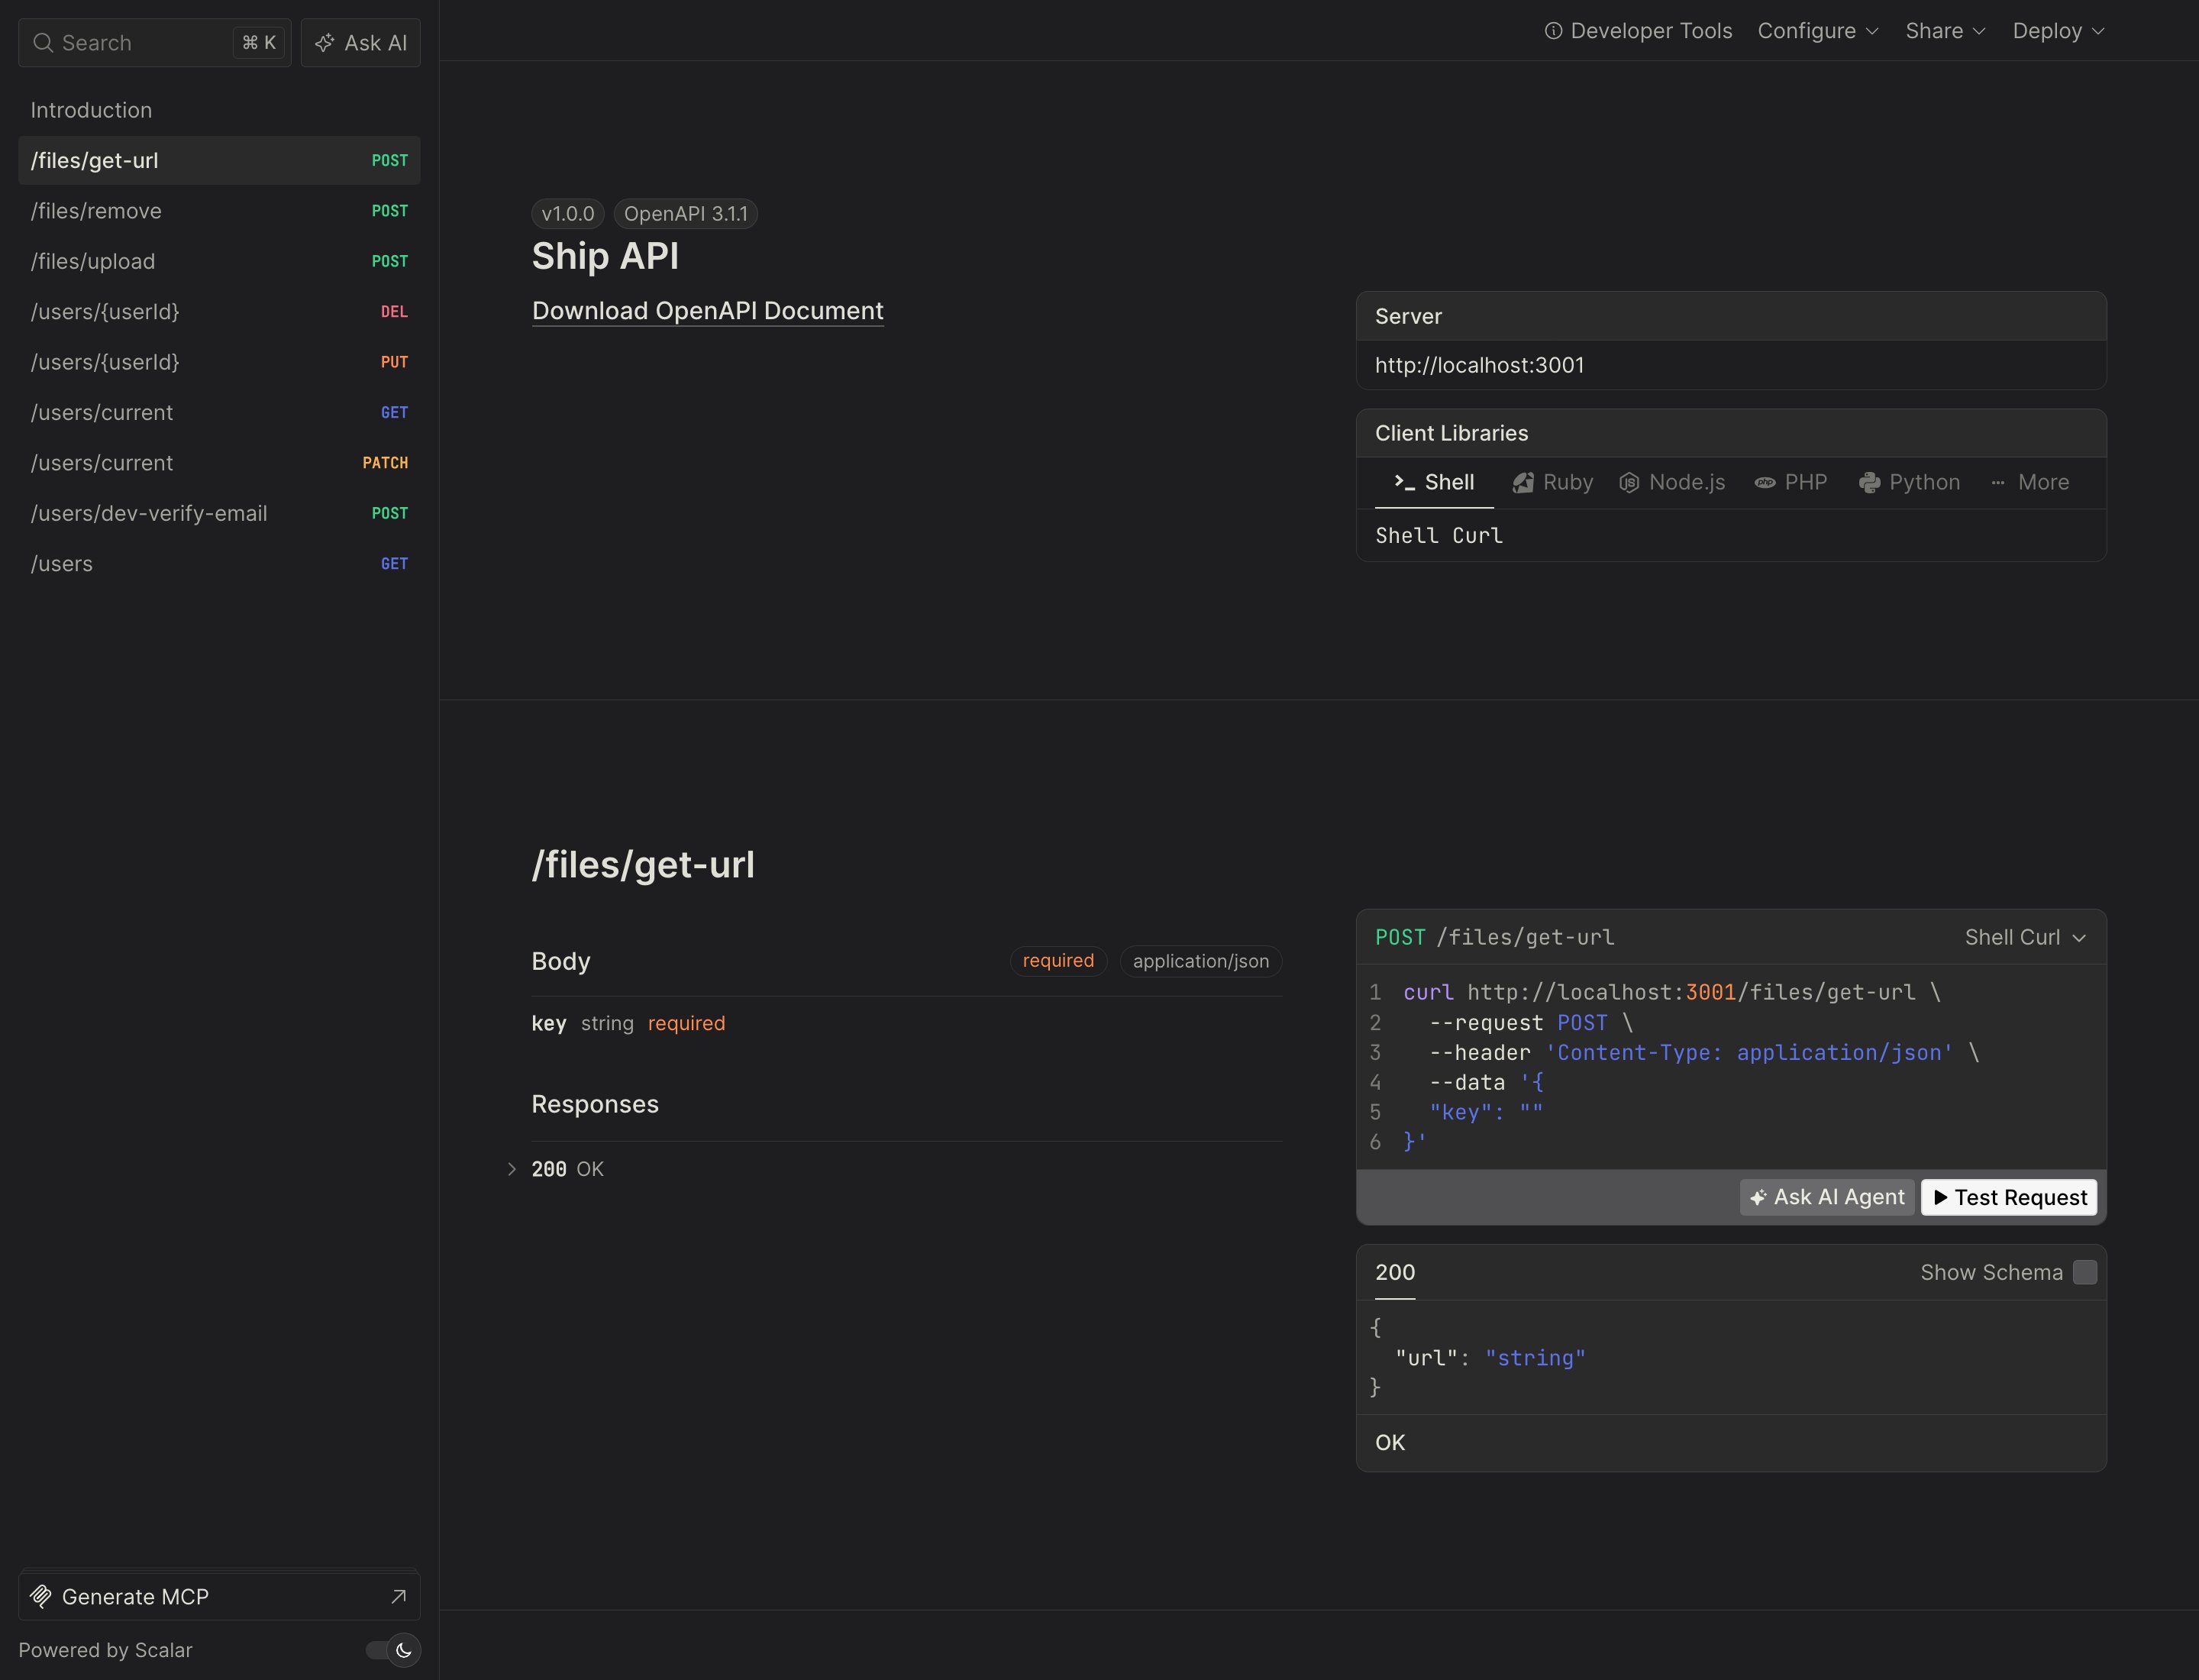
Task: Click the More ellipsis icon
Action: [1998, 483]
